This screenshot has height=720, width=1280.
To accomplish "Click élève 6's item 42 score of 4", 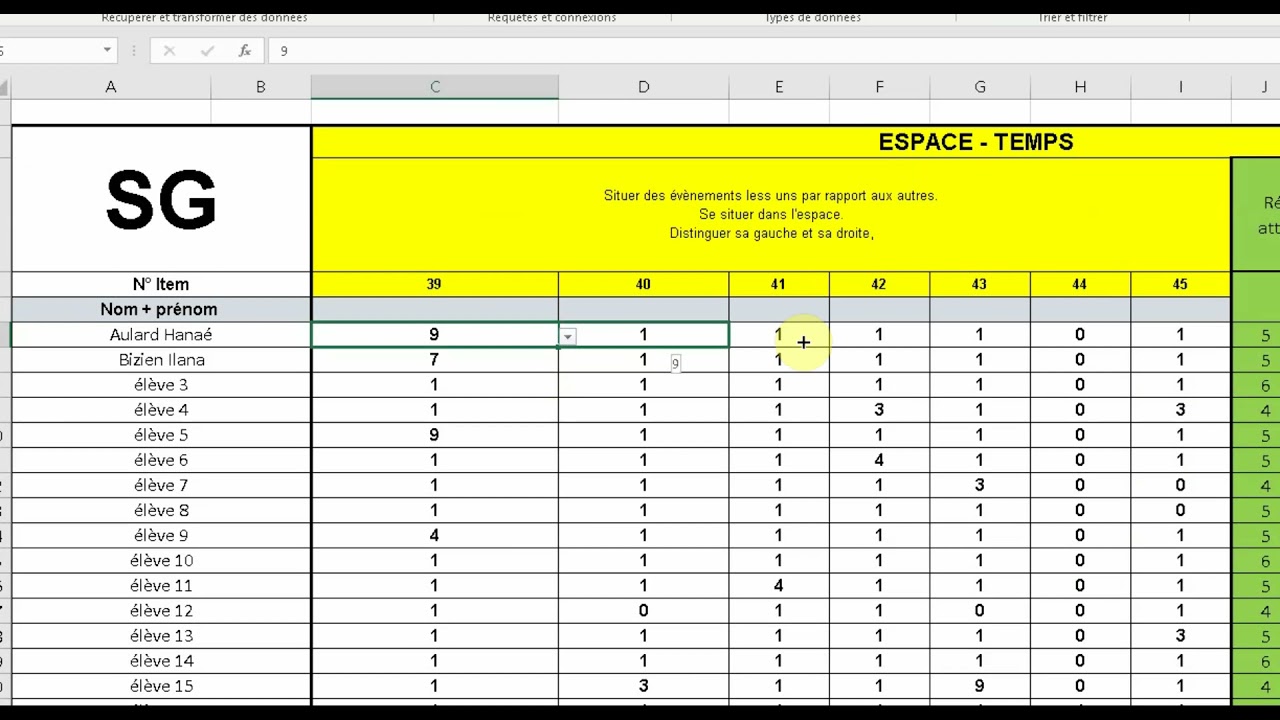I will [880, 460].
